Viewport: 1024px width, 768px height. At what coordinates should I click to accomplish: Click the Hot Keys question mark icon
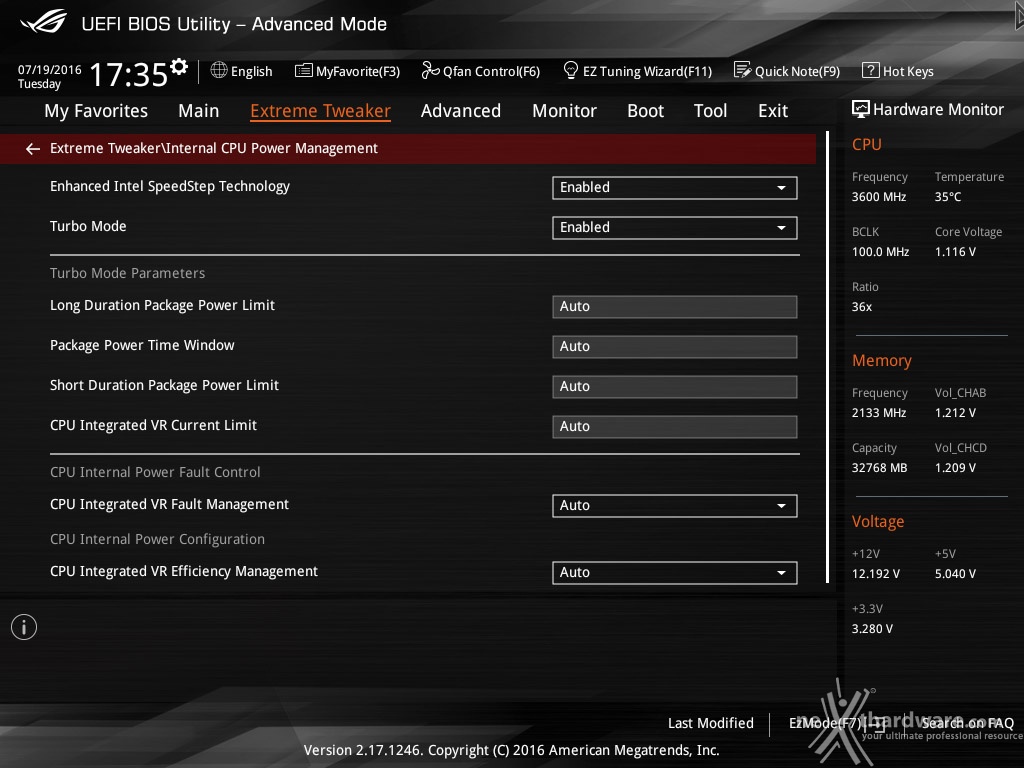pyautogui.click(x=871, y=70)
